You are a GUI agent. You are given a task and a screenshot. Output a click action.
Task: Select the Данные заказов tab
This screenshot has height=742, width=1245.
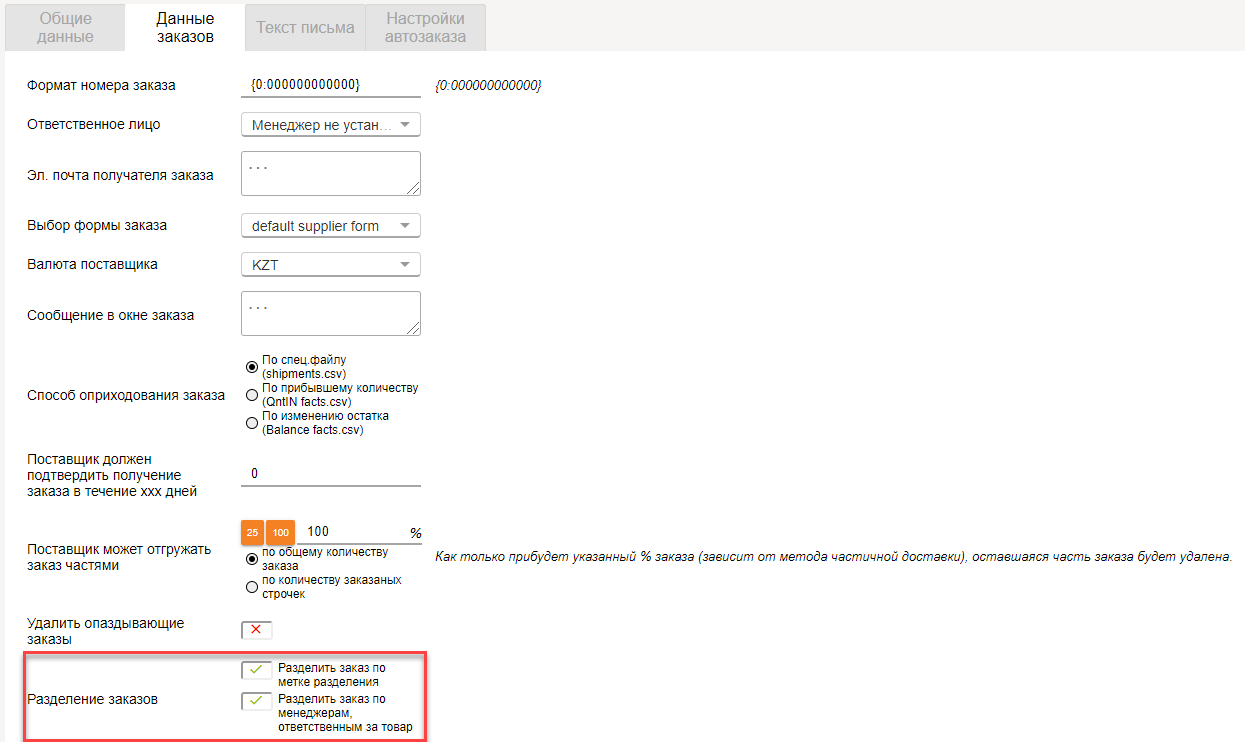click(x=185, y=28)
